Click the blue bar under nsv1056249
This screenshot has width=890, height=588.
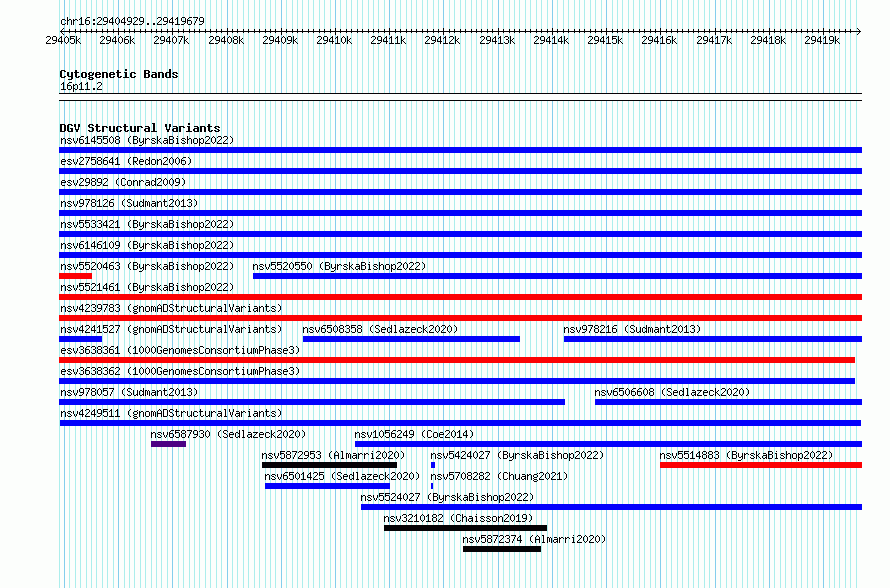(608, 444)
